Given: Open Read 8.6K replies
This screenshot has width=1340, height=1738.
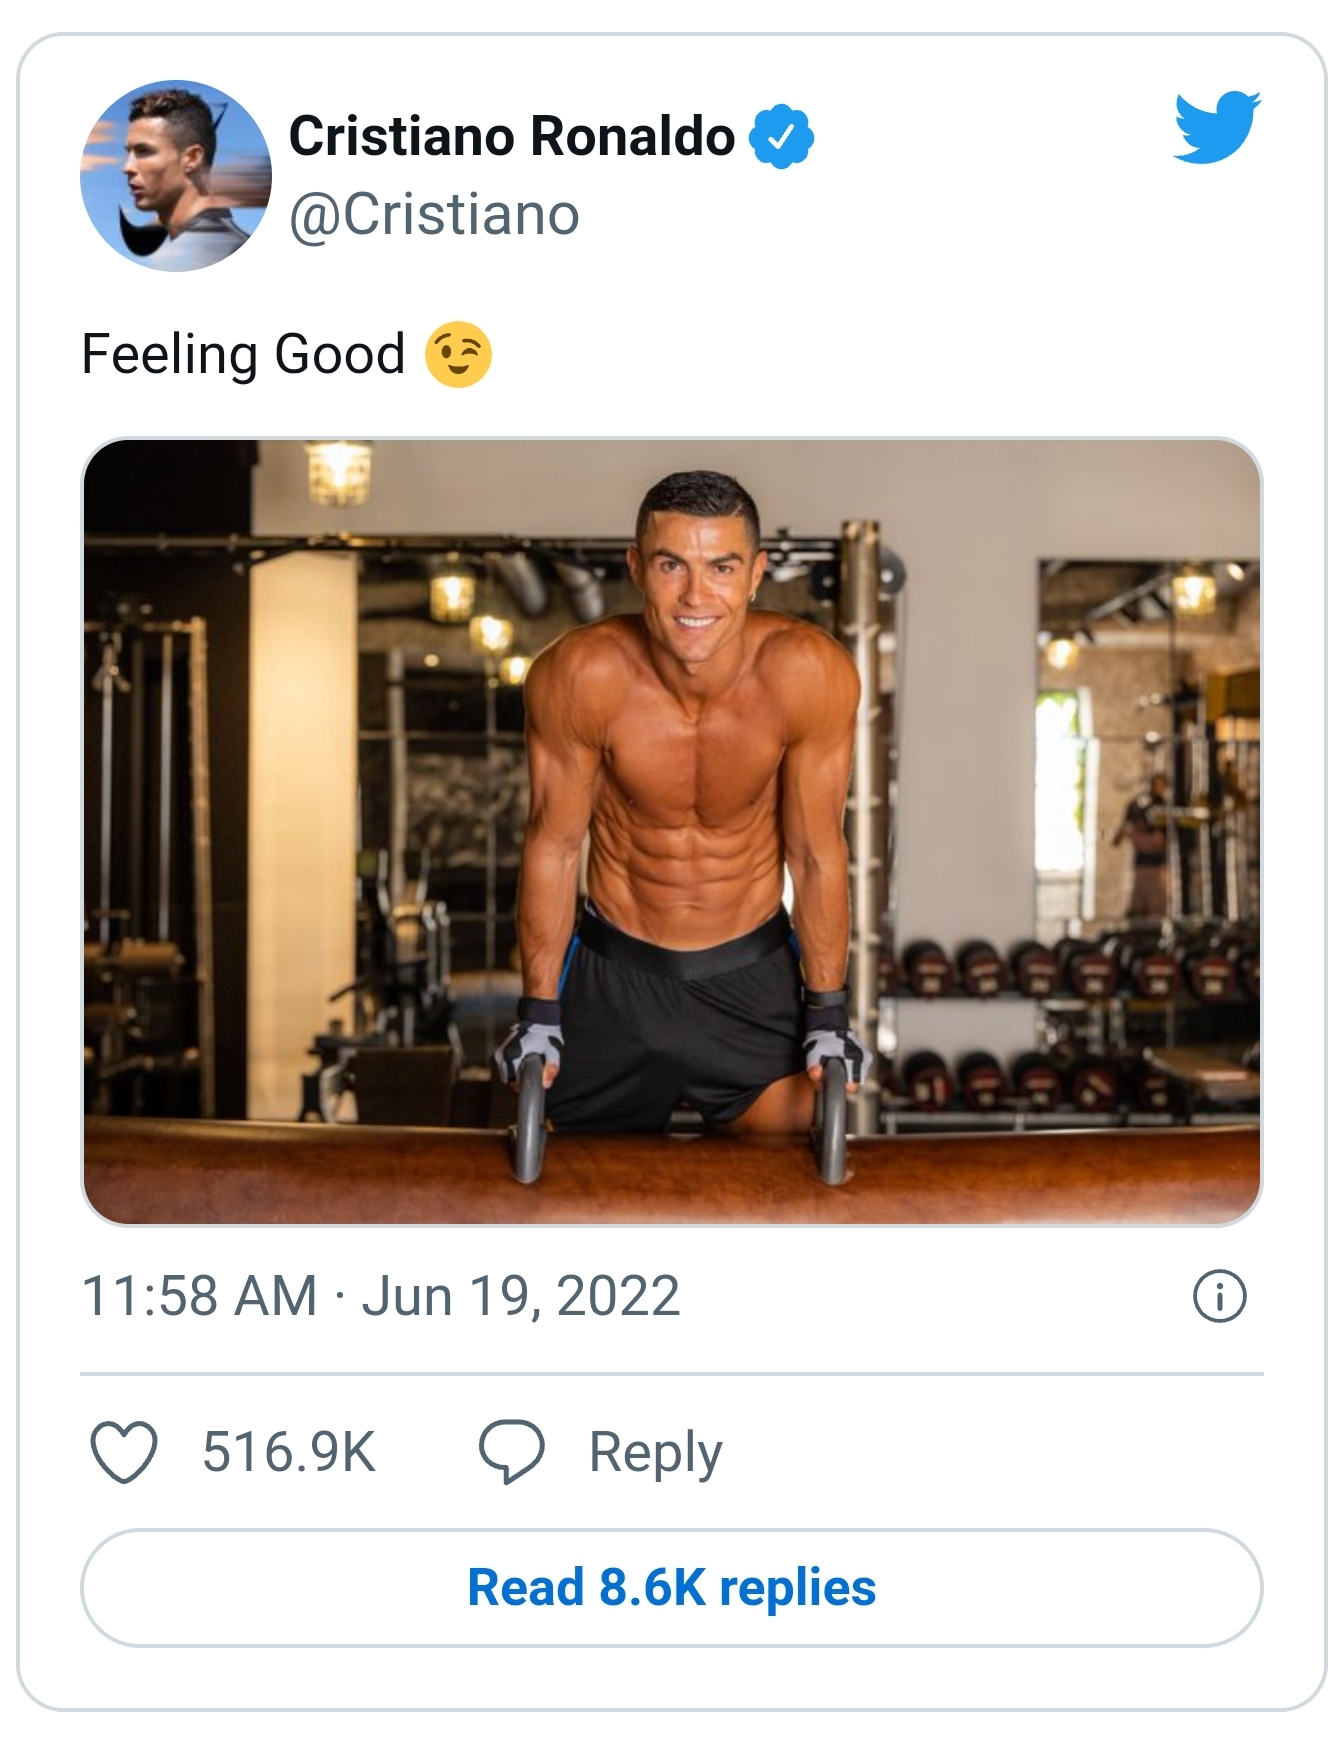Looking at the screenshot, I should pyautogui.click(x=671, y=1587).
